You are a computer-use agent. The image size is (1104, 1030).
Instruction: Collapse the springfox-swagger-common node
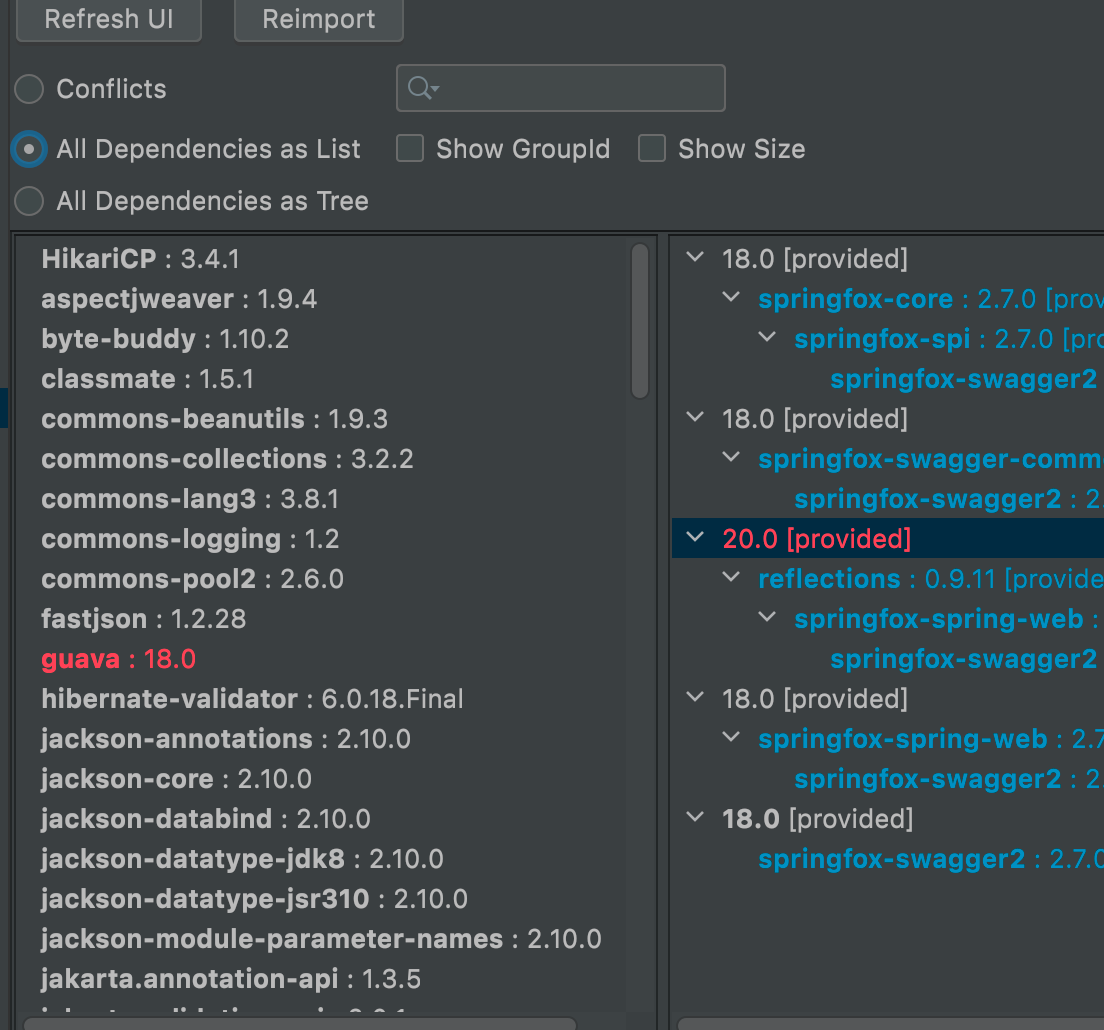(x=732, y=458)
